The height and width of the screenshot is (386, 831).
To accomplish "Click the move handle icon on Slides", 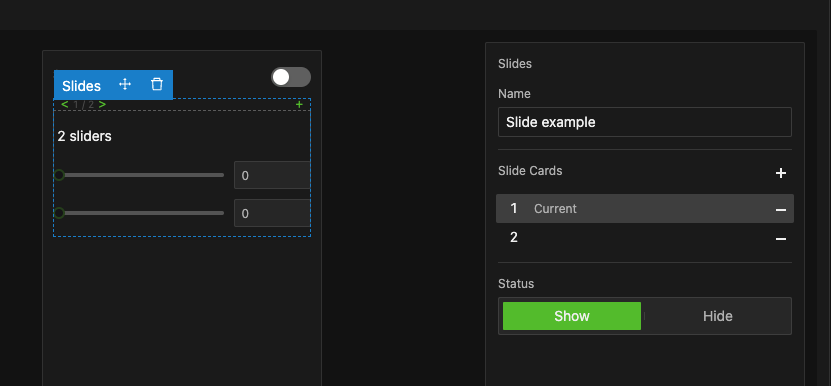I will [x=125, y=84].
